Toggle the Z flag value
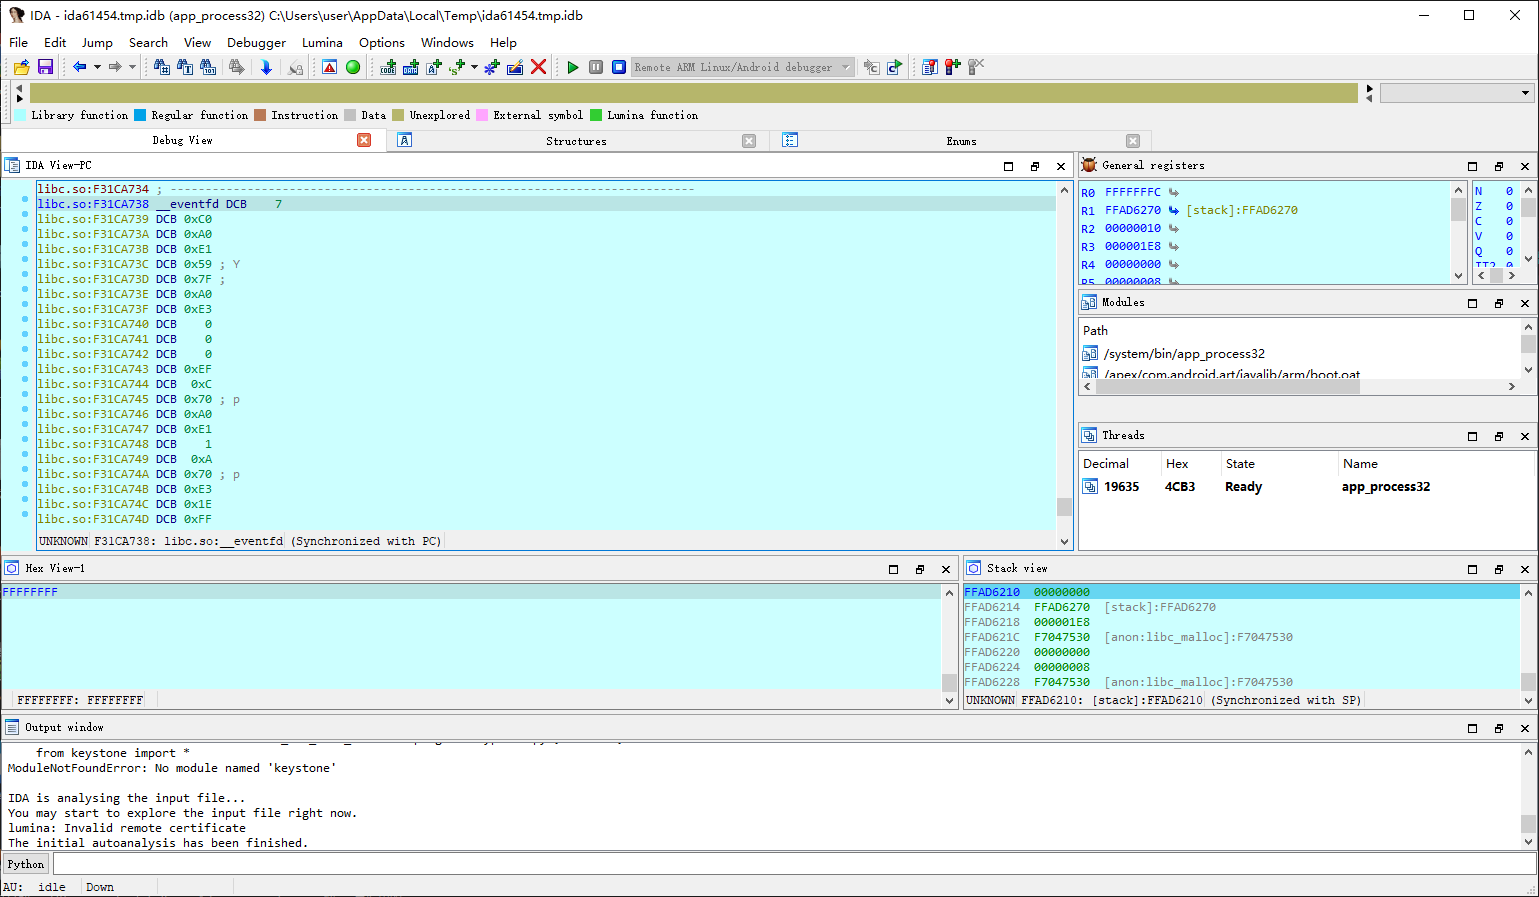This screenshot has width=1539, height=897. [1509, 206]
